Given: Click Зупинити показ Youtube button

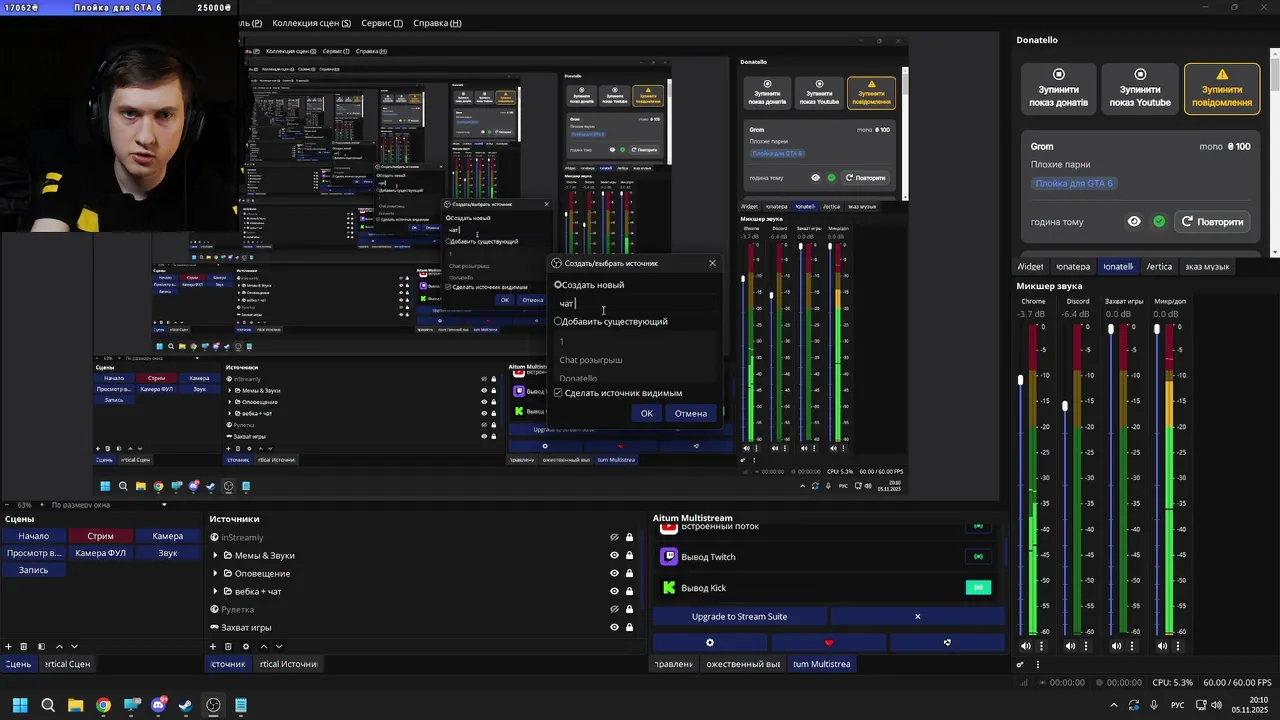Looking at the screenshot, I should click(x=1140, y=89).
